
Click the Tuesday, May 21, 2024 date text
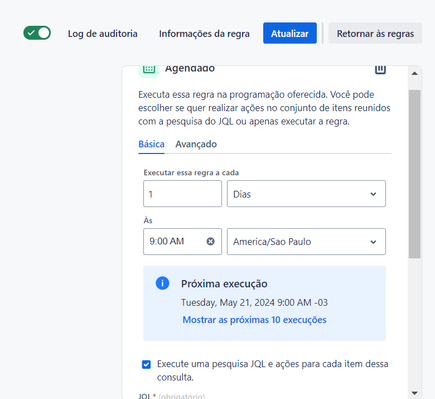tap(254, 302)
